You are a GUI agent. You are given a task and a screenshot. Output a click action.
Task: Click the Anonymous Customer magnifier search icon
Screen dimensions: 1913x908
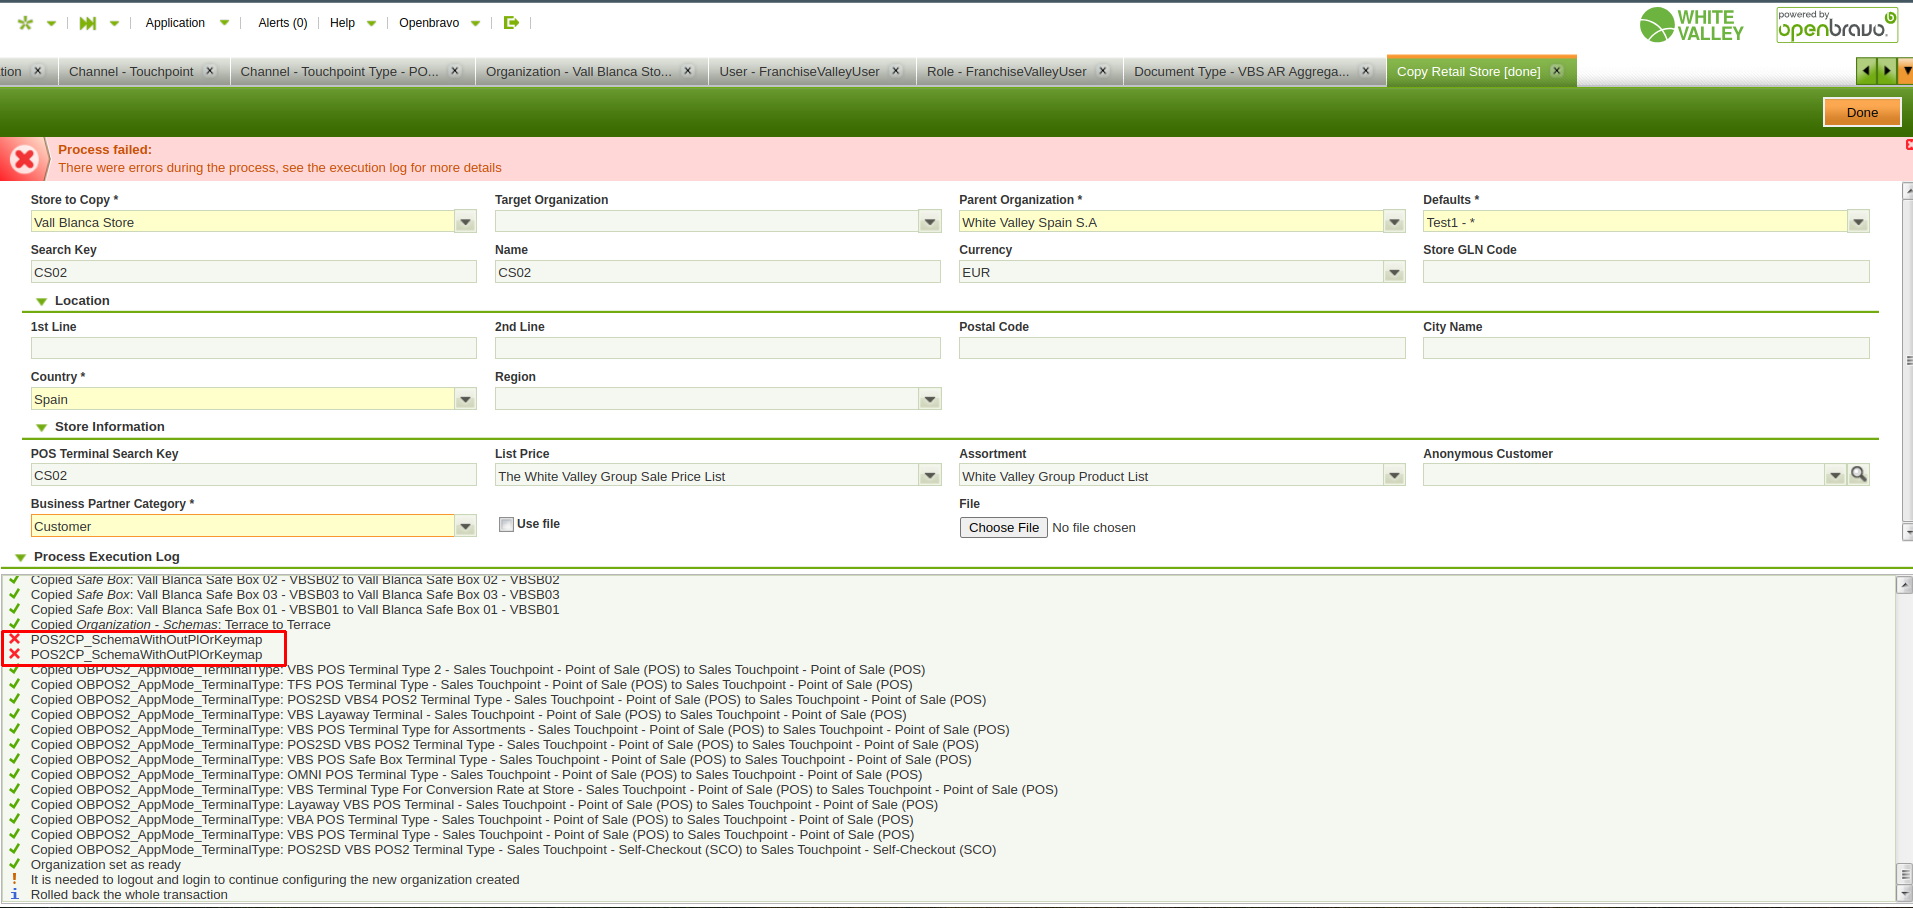1858,475
